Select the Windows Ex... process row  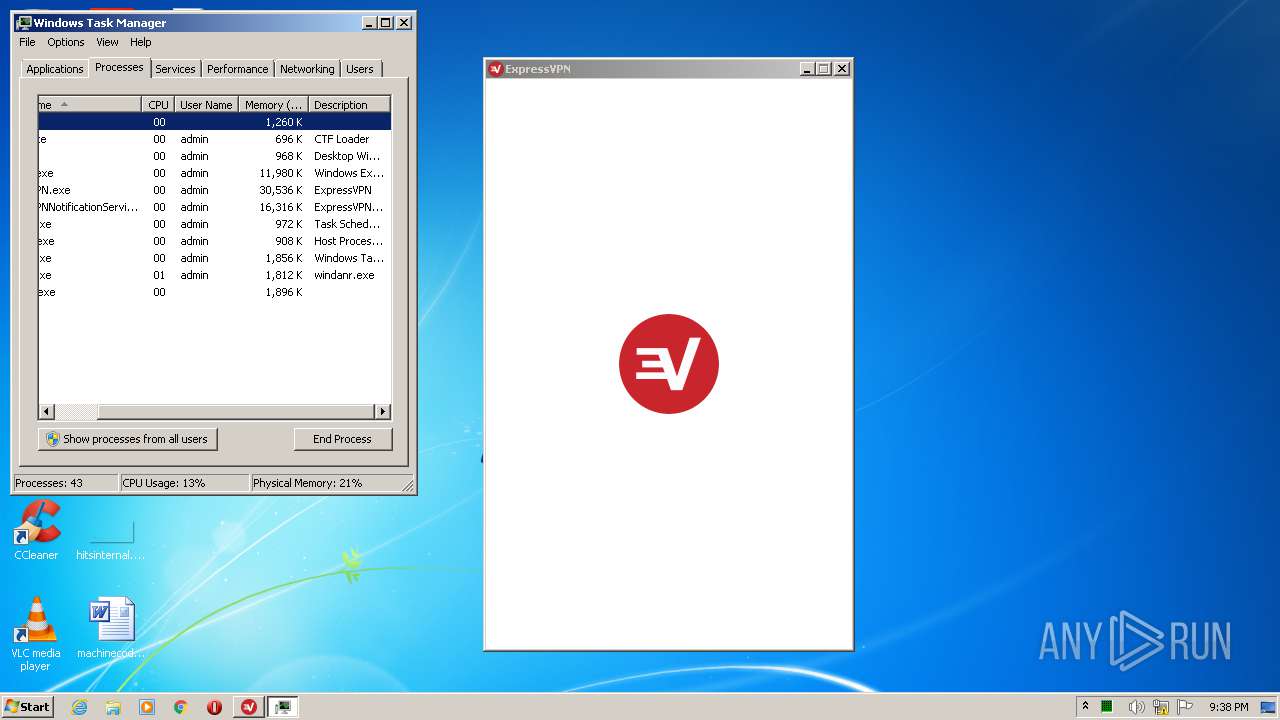tap(214, 173)
